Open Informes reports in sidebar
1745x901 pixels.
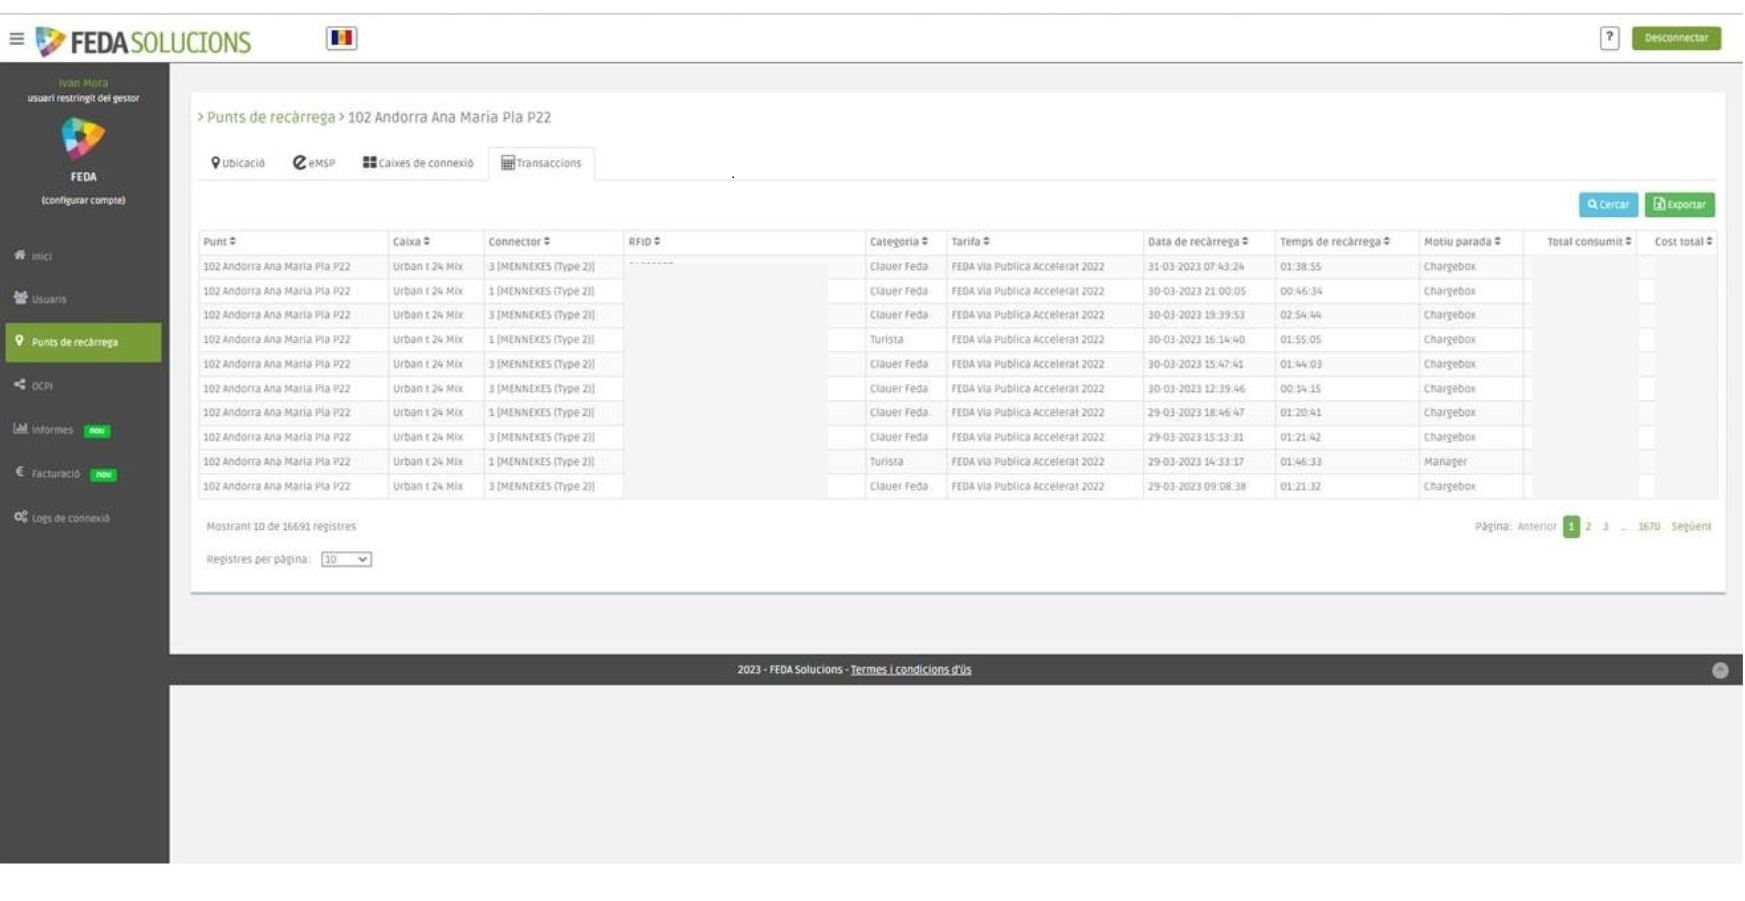(x=52, y=430)
